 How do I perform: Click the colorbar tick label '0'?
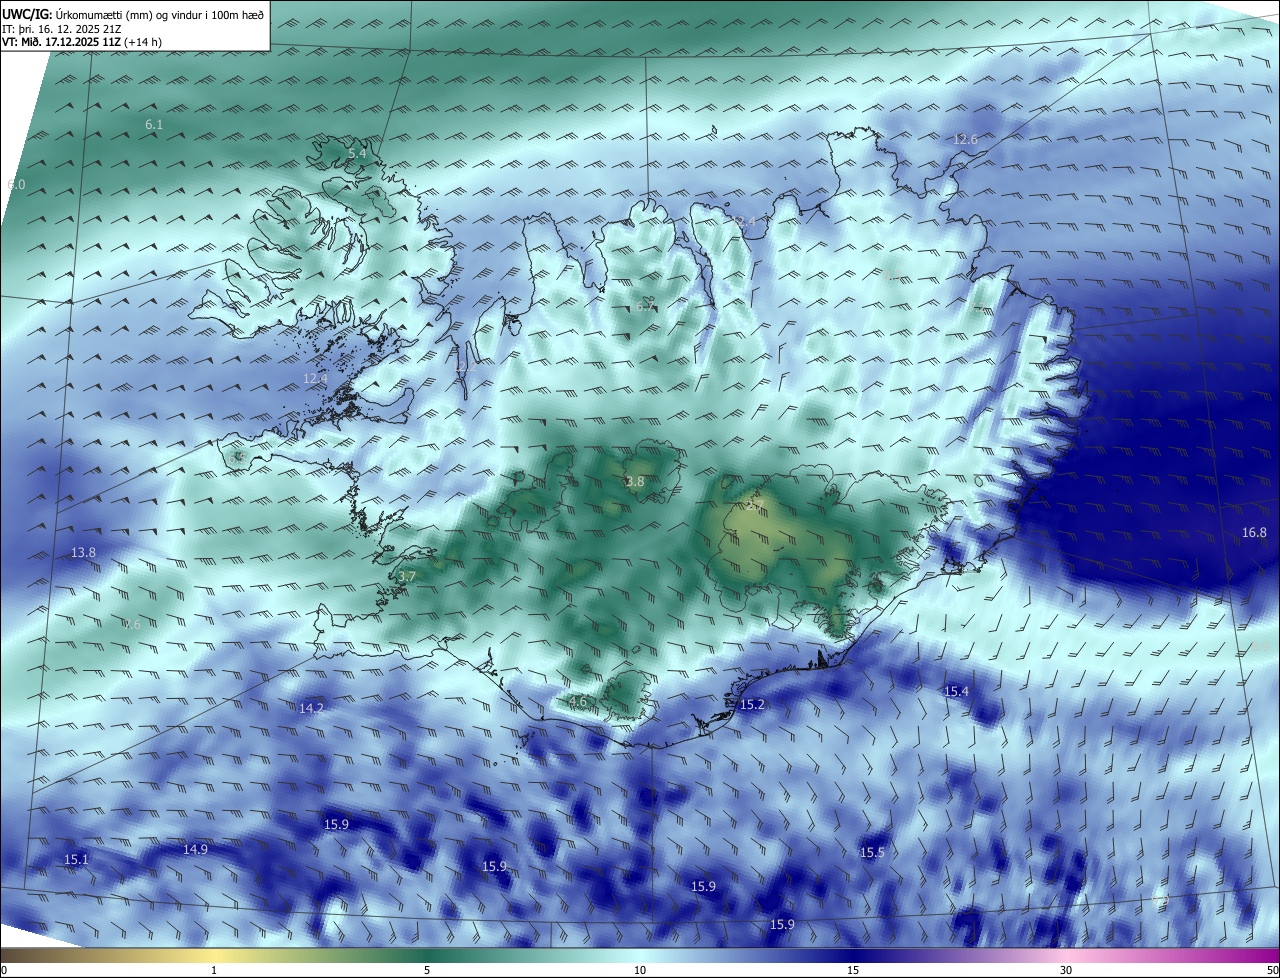[x=4, y=970]
